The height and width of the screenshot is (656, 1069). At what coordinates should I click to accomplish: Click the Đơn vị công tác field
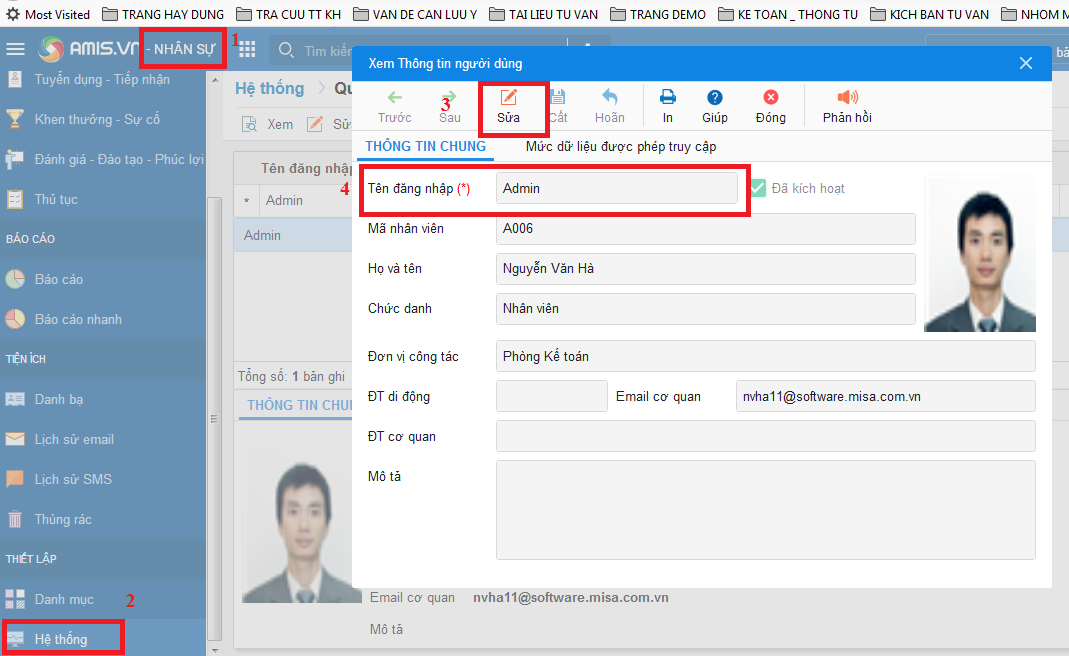coord(766,356)
